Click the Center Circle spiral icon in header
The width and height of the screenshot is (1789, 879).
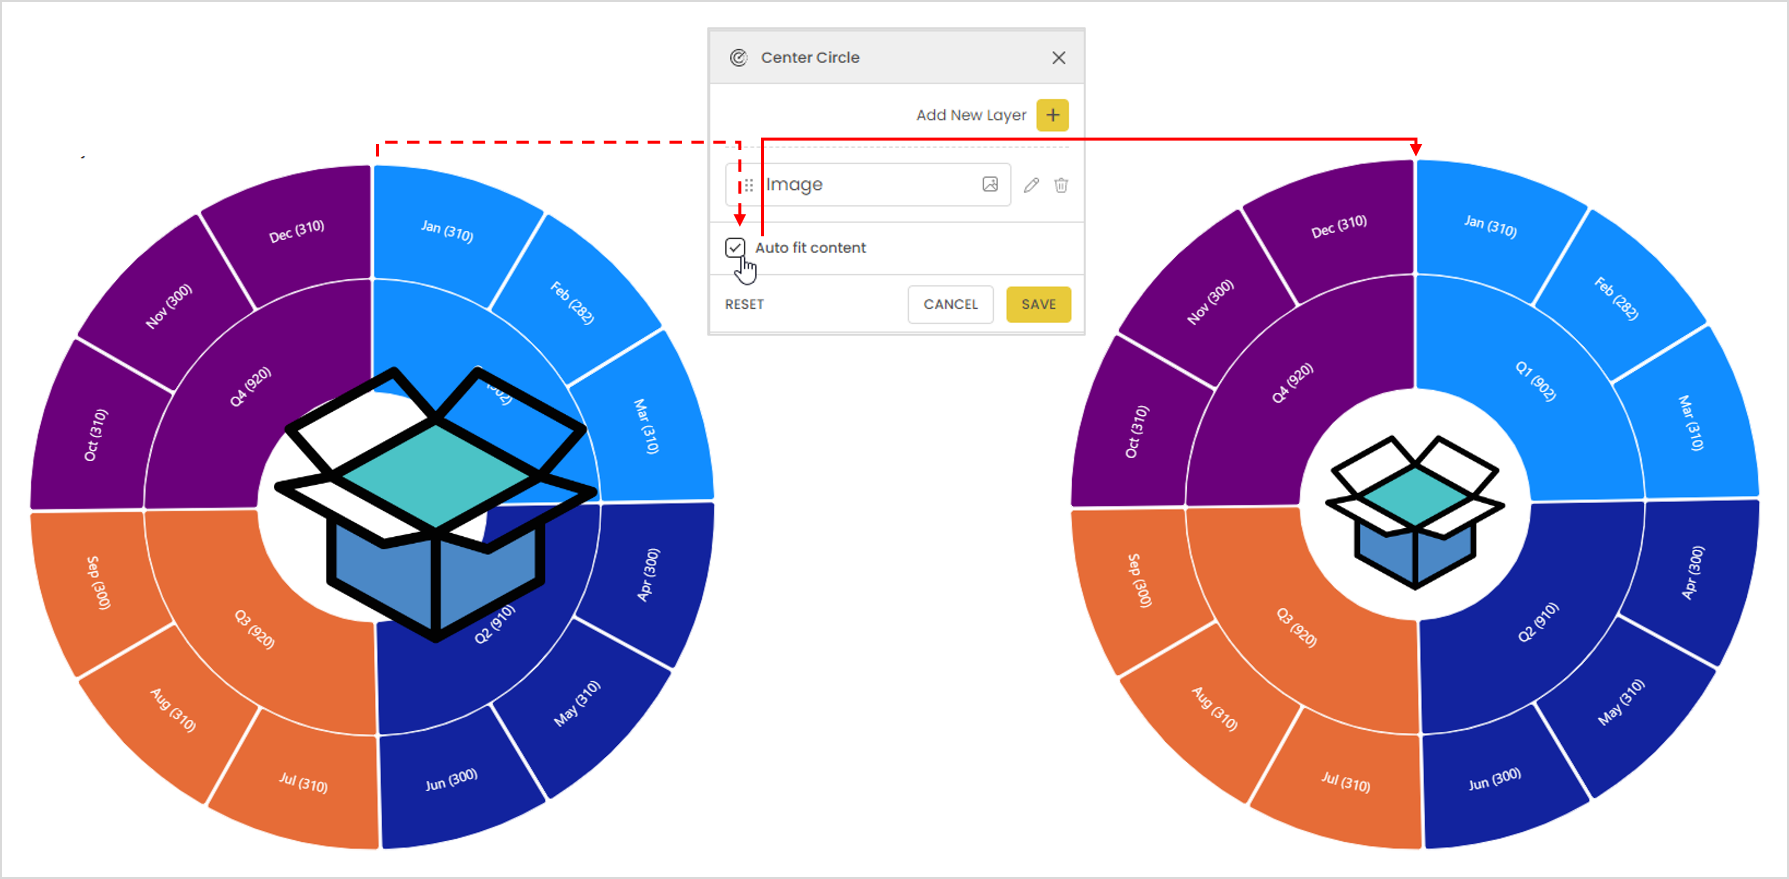point(738,58)
